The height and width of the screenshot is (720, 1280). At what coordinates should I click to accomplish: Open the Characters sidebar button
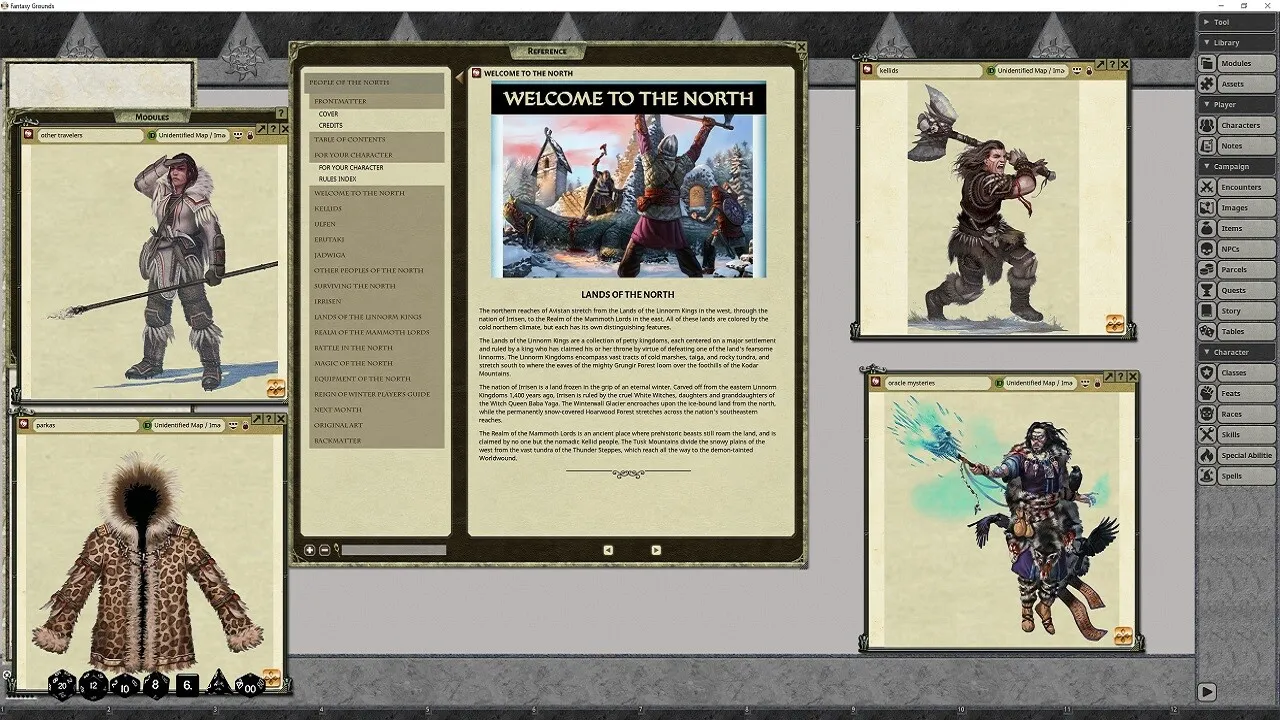click(x=1237, y=125)
